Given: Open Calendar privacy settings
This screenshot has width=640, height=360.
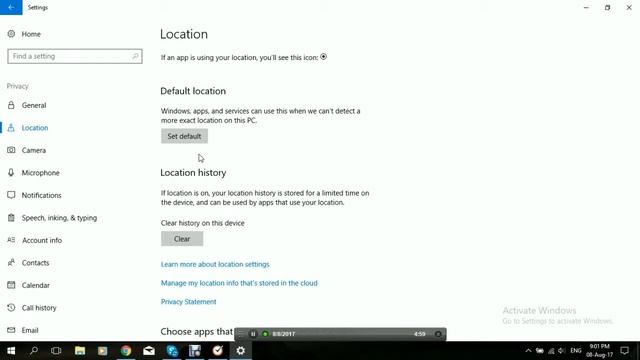Looking at the screenshot, I should (36, 285).
